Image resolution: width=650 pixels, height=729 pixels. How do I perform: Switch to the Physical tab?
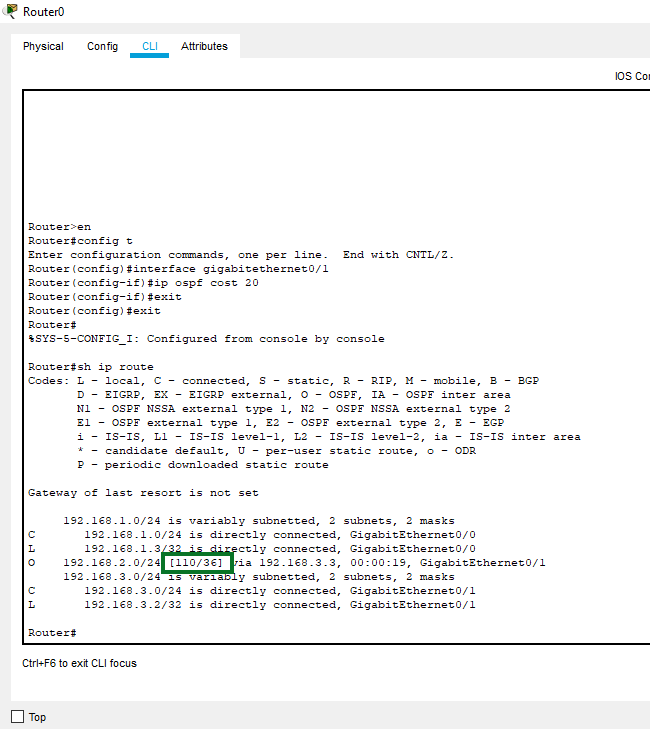43,46
